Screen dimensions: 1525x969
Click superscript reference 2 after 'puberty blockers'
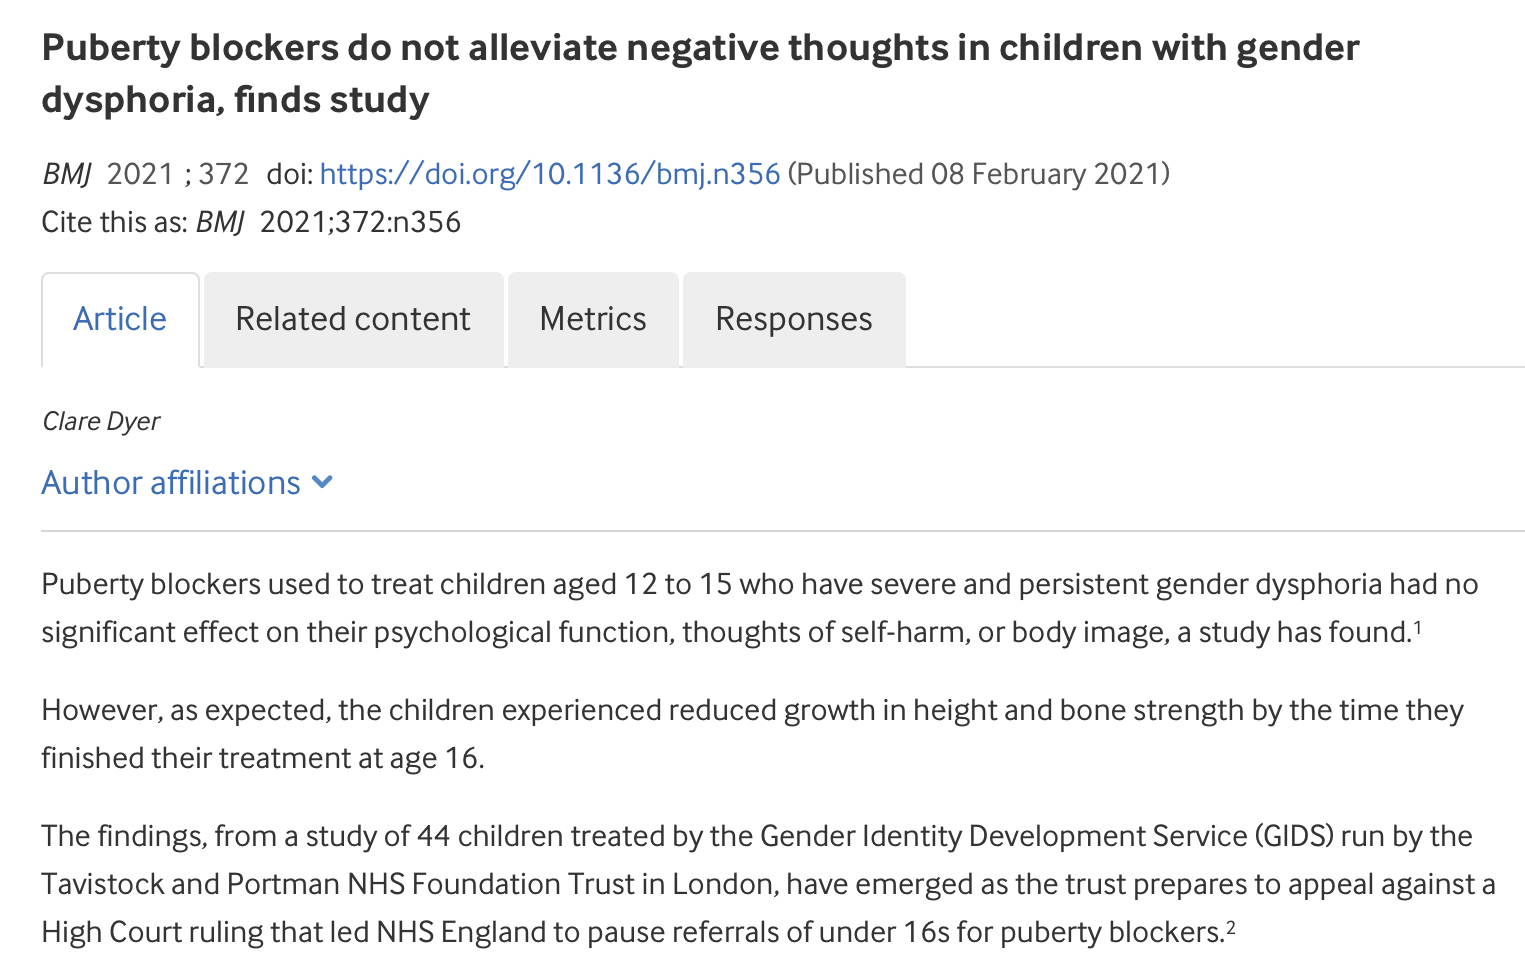pos(1231,927)
